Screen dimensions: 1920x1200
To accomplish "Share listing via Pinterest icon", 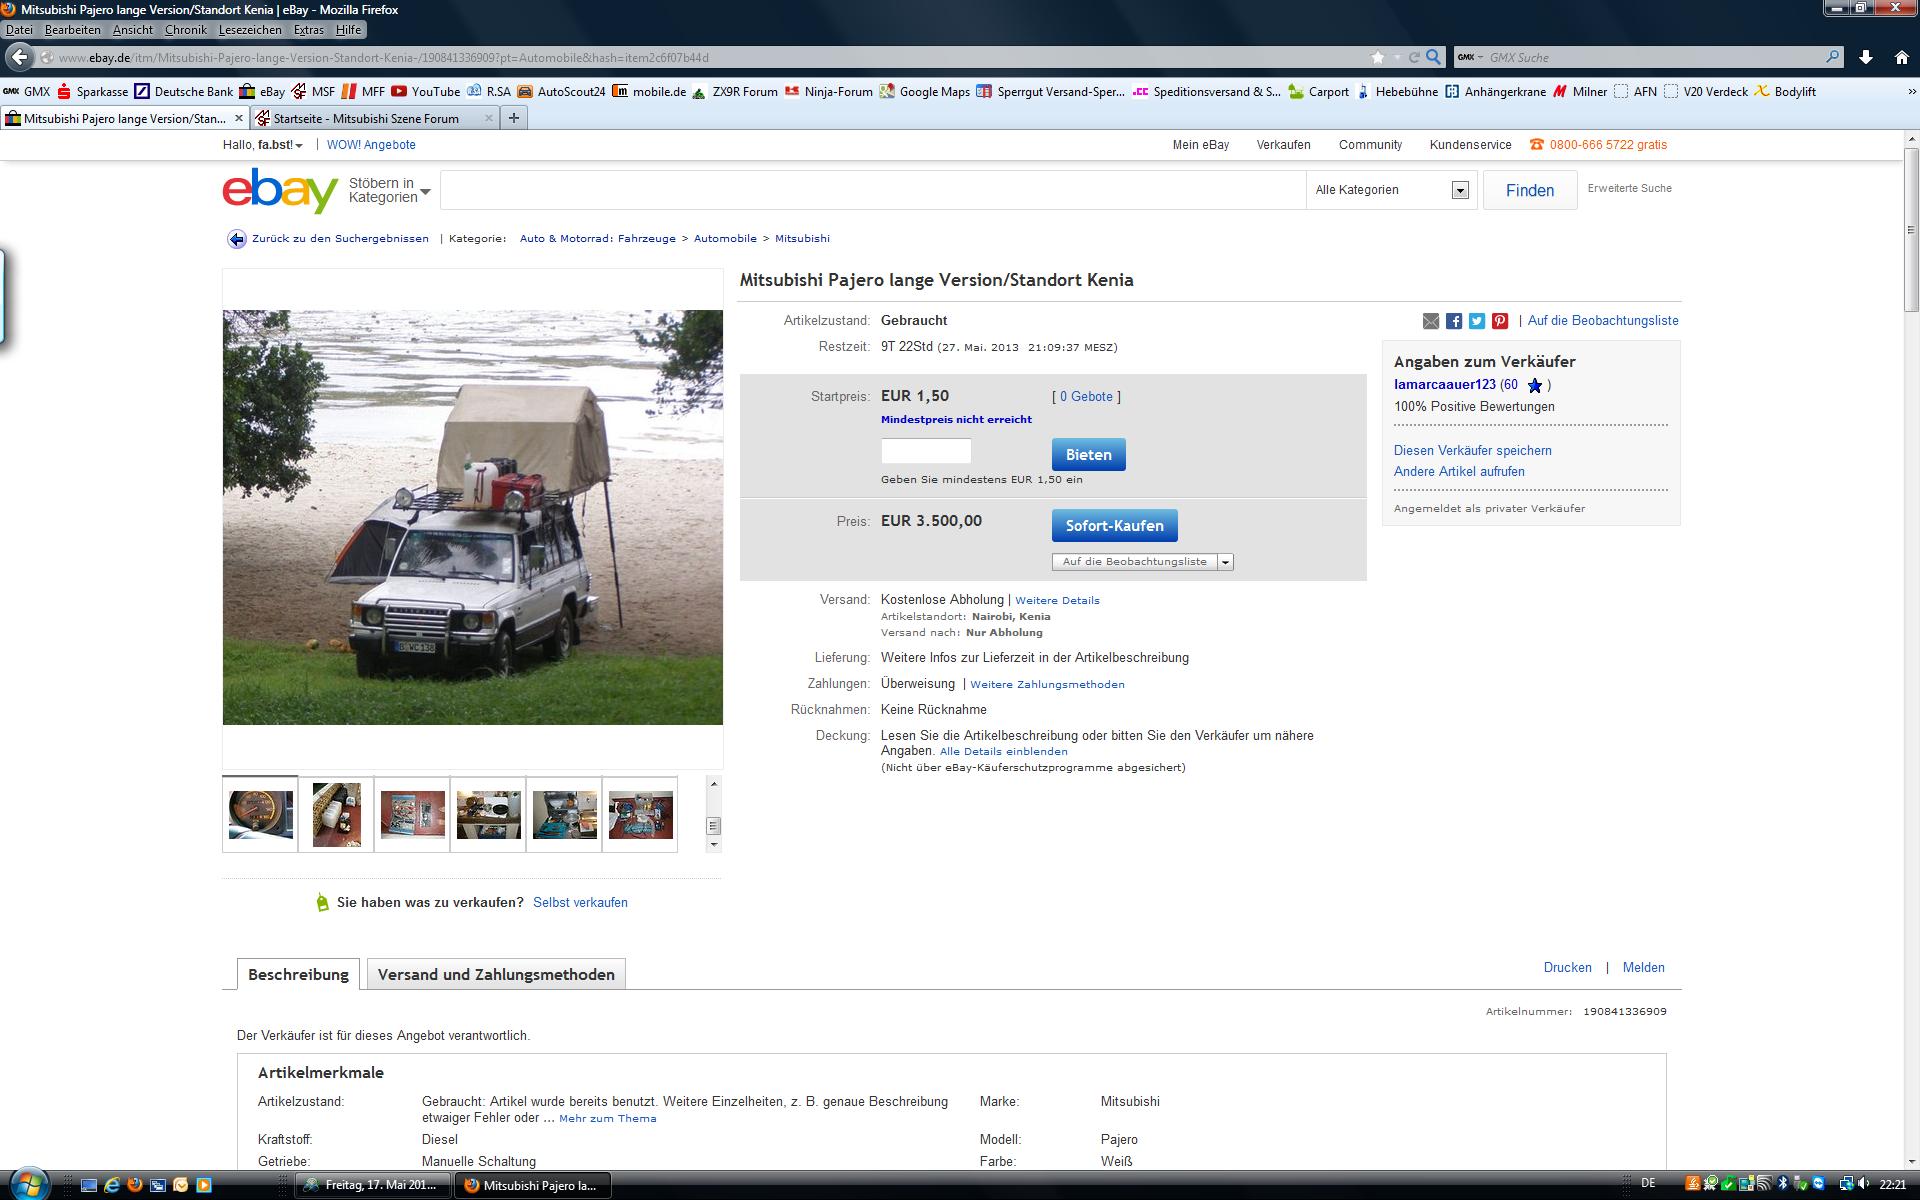I will pos(1500,321).
